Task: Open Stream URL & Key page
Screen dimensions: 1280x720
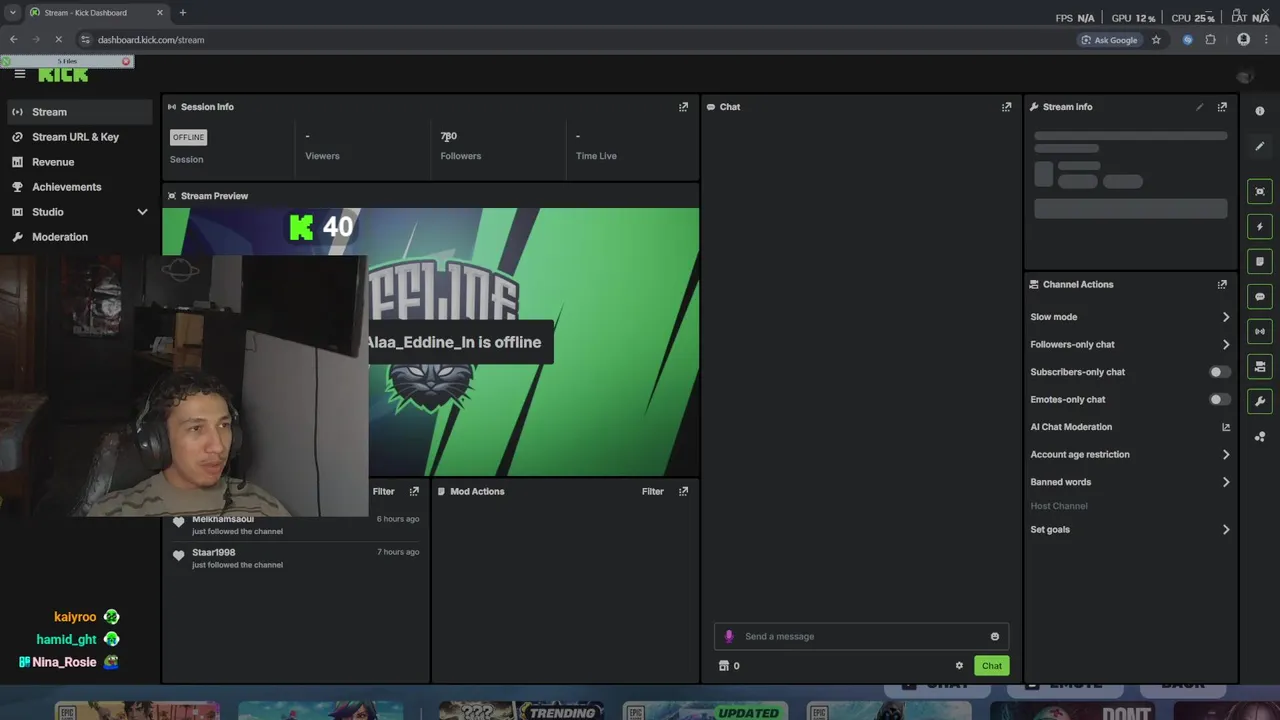Action: click(x=78, y=137)
